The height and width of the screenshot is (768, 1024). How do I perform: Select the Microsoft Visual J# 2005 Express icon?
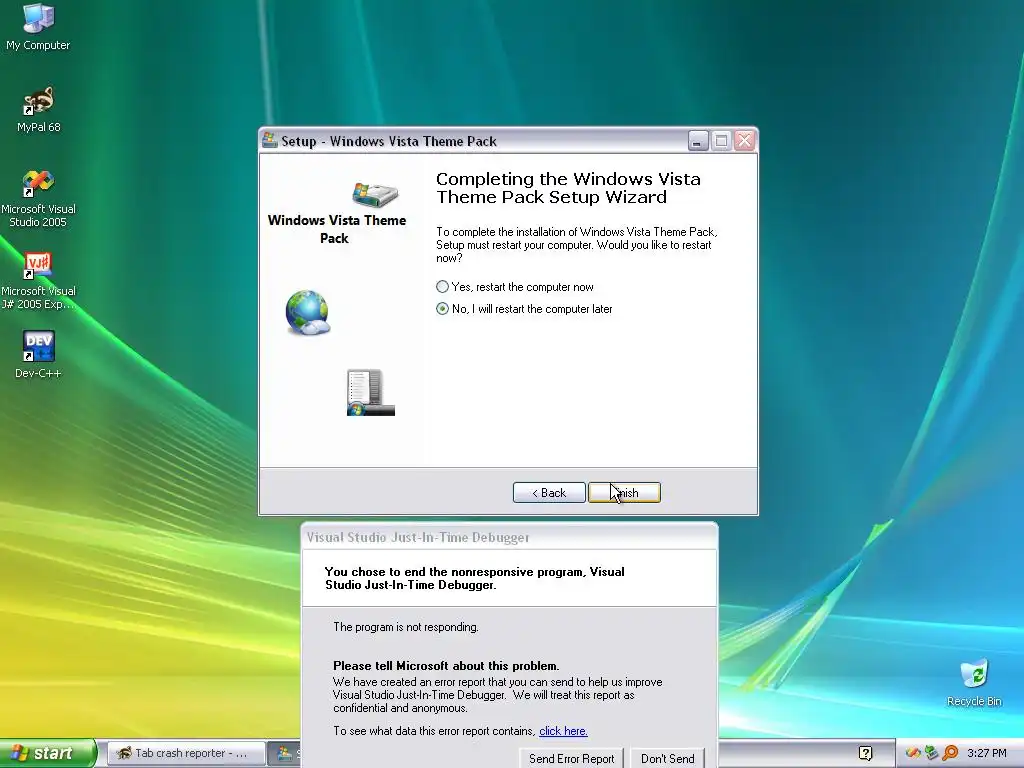tap(38, 280)
